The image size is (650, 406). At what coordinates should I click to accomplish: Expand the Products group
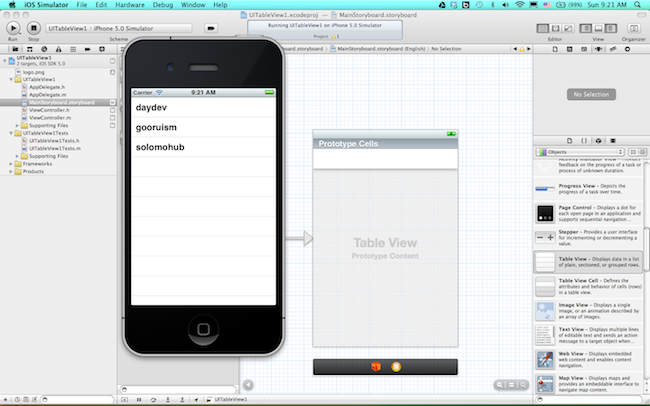pos(11,171)
